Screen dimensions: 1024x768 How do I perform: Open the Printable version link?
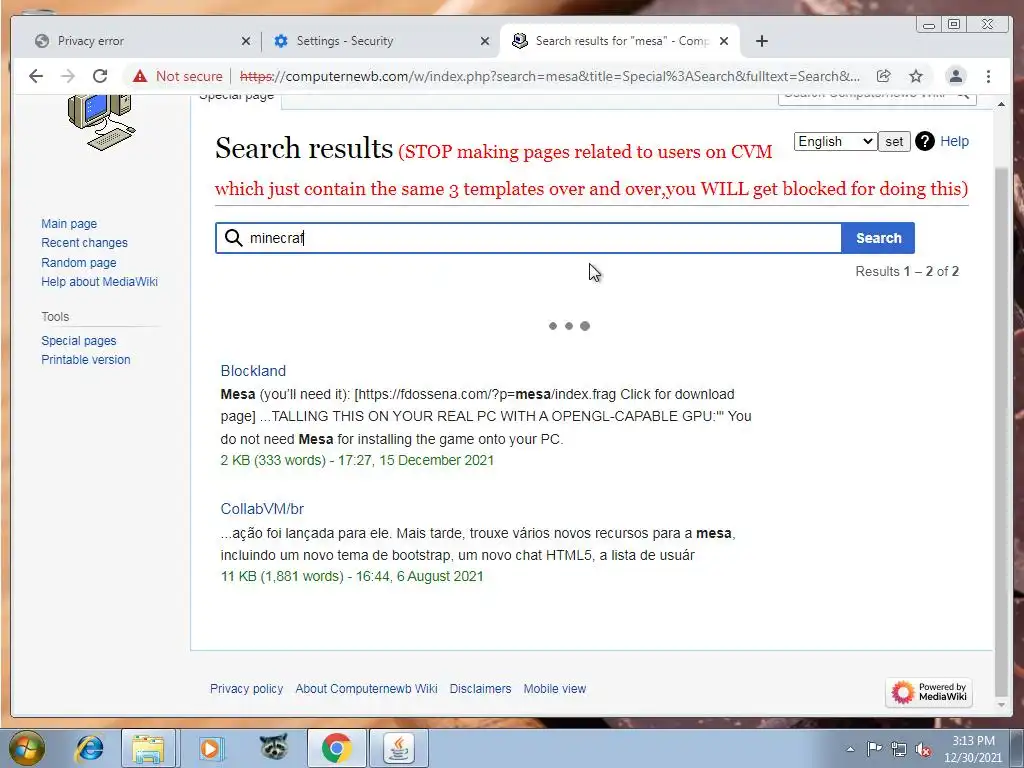tap(86, 360)
